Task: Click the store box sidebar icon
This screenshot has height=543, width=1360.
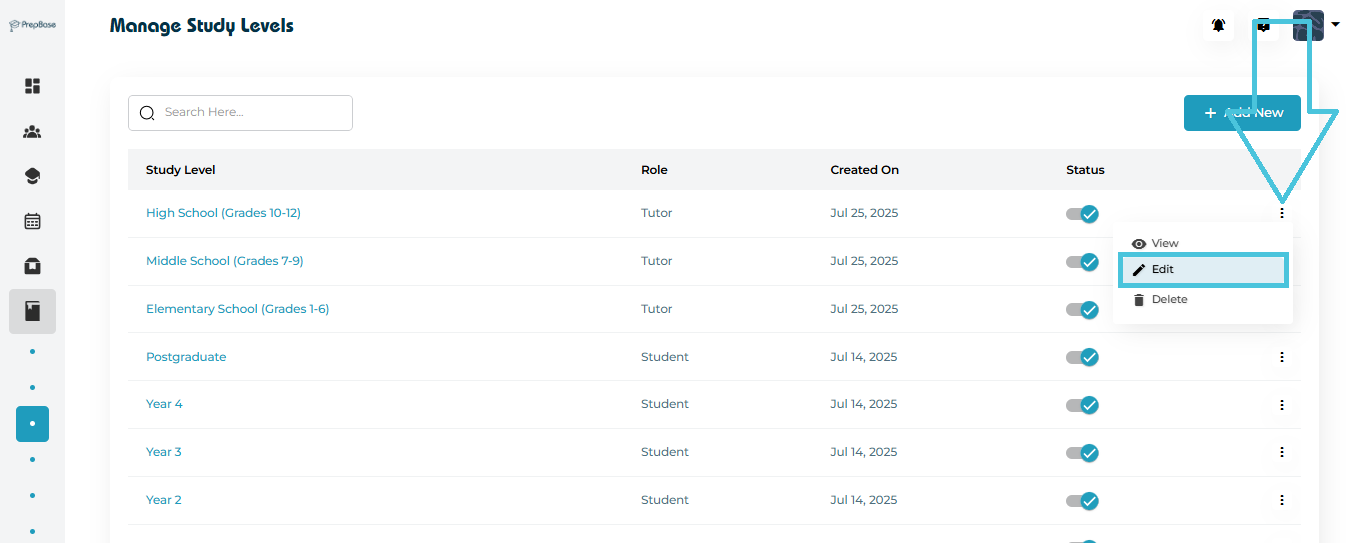Action: click(x=32, y=266)
